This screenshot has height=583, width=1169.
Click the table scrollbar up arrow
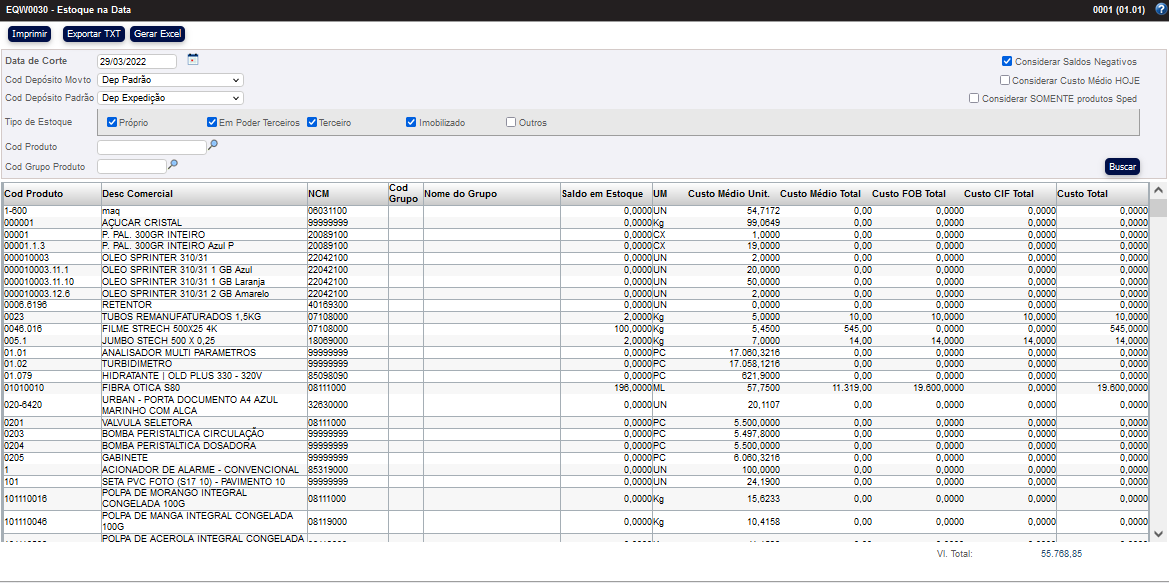[1158, 190]
